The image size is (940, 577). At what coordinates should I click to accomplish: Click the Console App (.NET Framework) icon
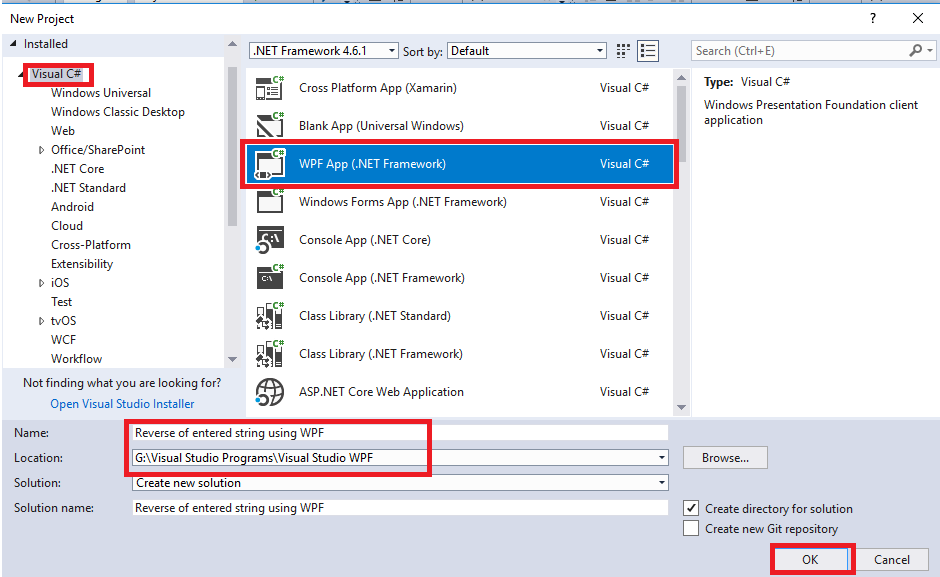coord(270,278)
